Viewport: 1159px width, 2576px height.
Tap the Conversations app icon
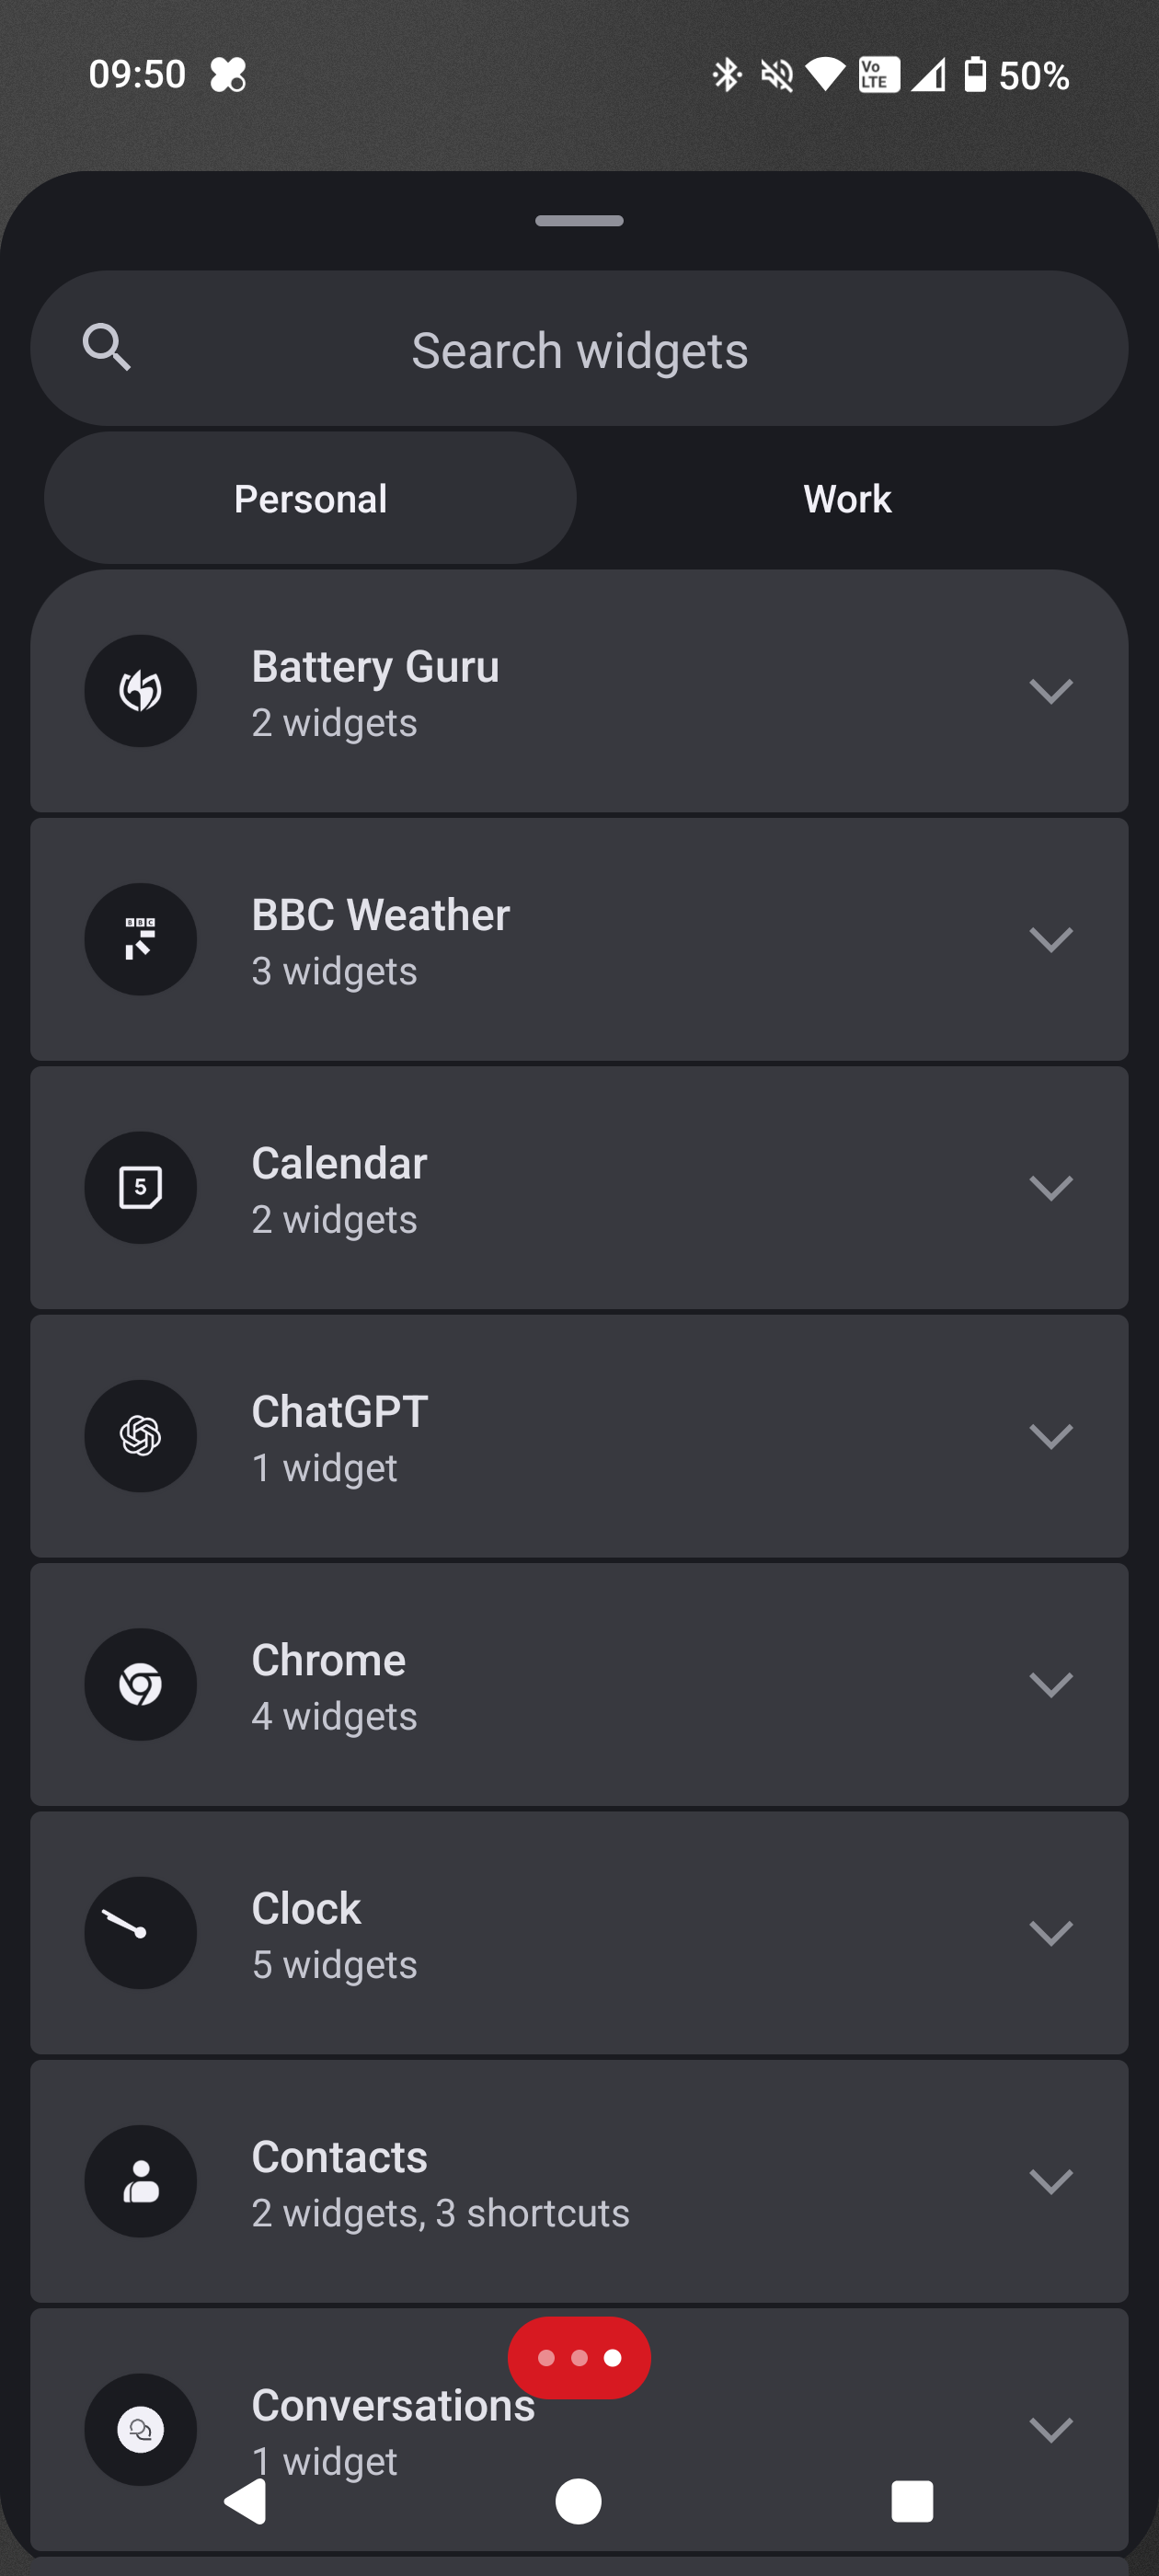tap(140, 2429)
